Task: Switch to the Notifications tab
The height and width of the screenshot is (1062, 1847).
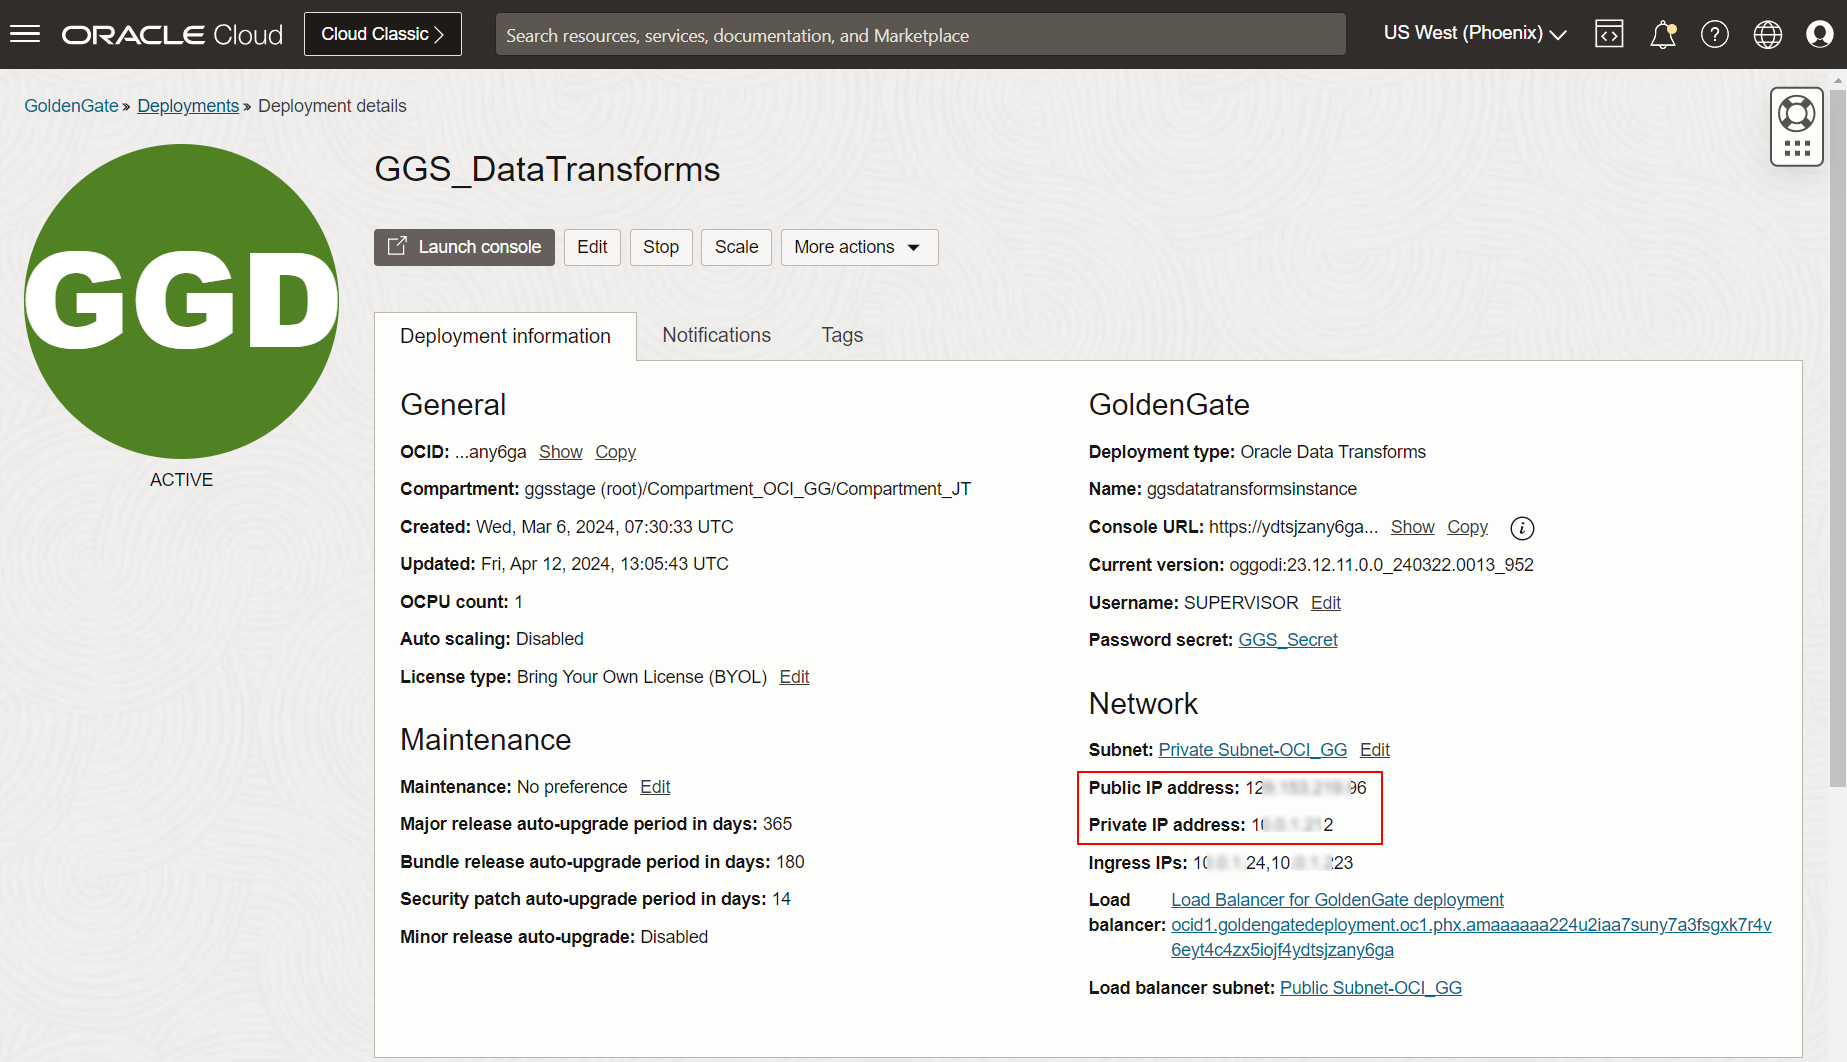Action: [x=716, y=335]
